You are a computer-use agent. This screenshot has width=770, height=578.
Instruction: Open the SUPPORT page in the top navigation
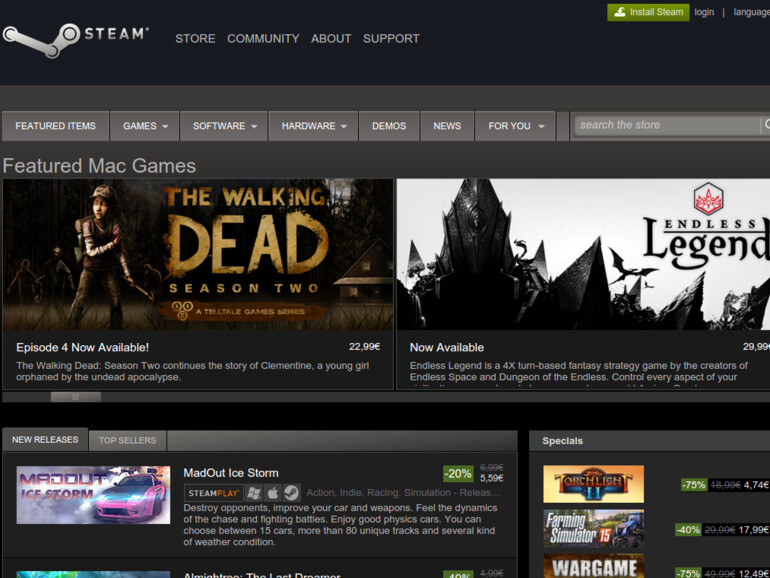(x=391, y=39)
